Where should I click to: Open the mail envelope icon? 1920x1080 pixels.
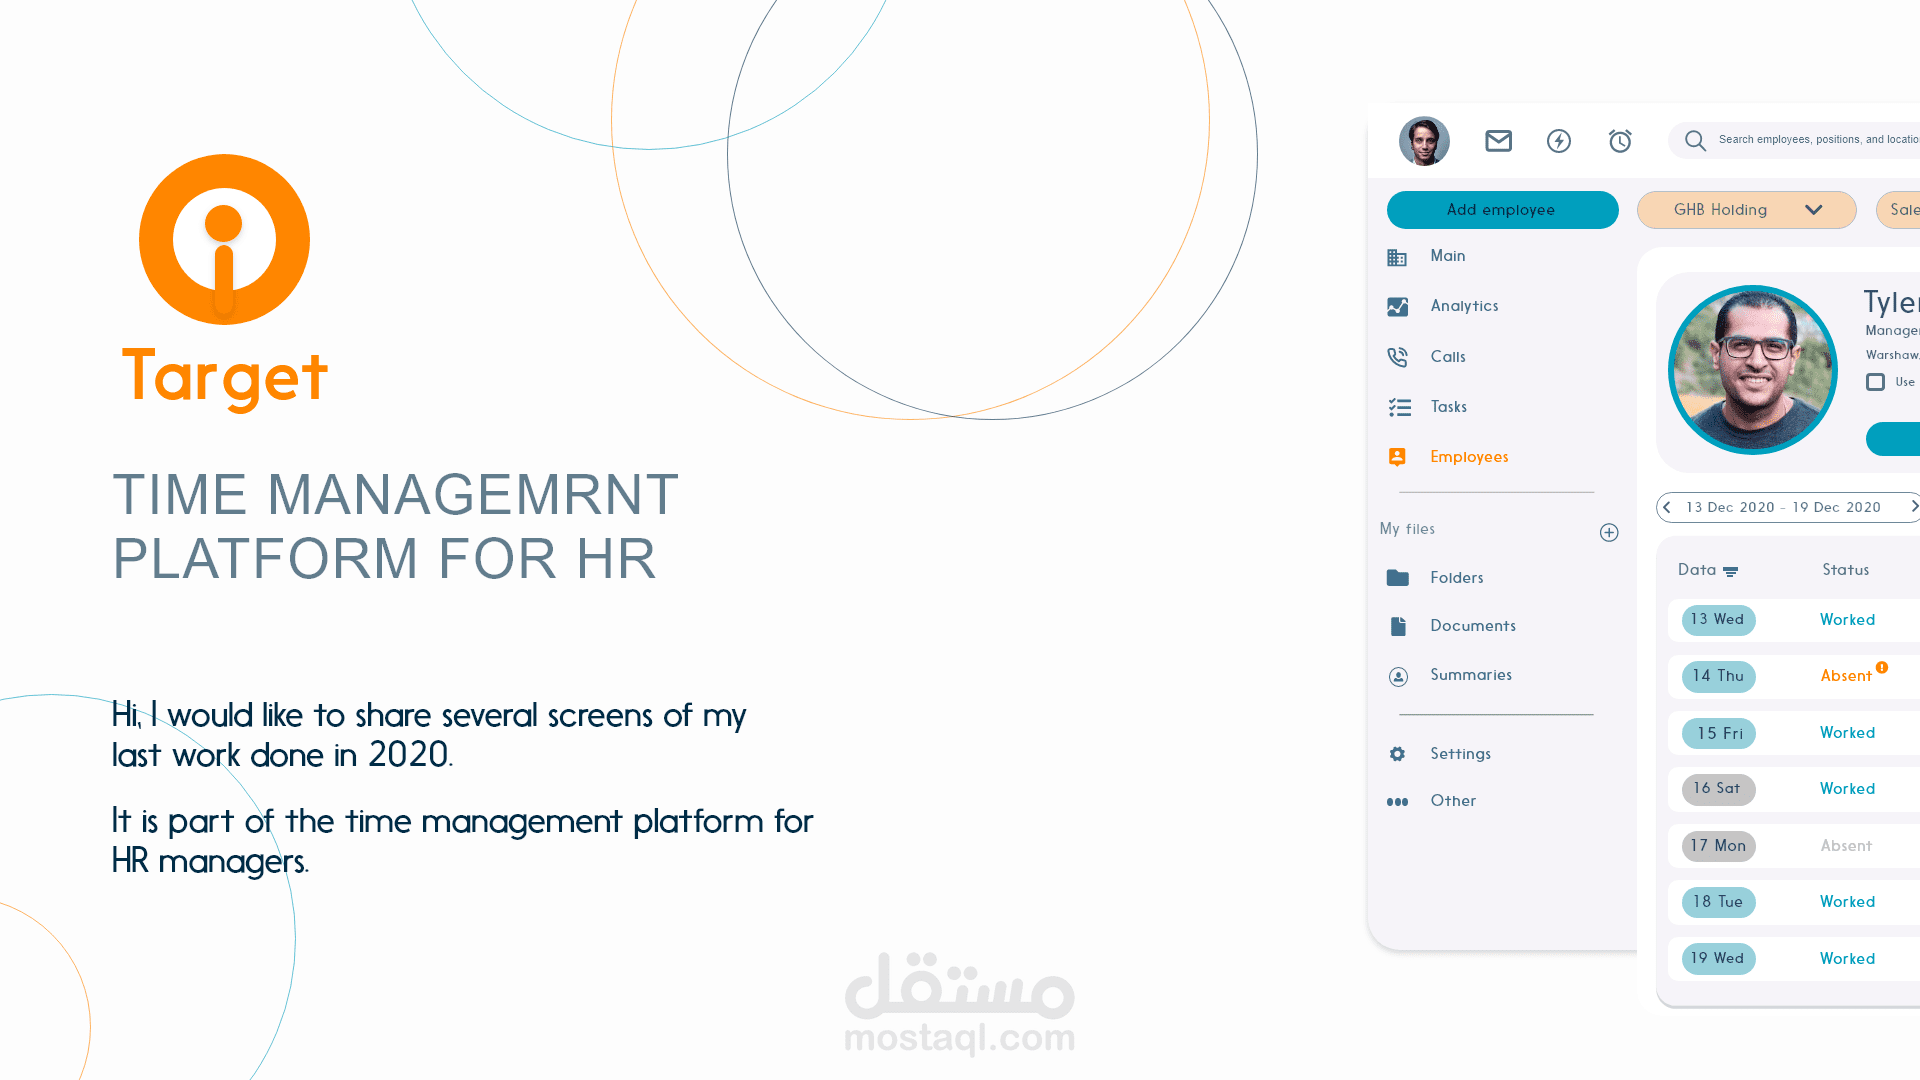[1498, 141]
